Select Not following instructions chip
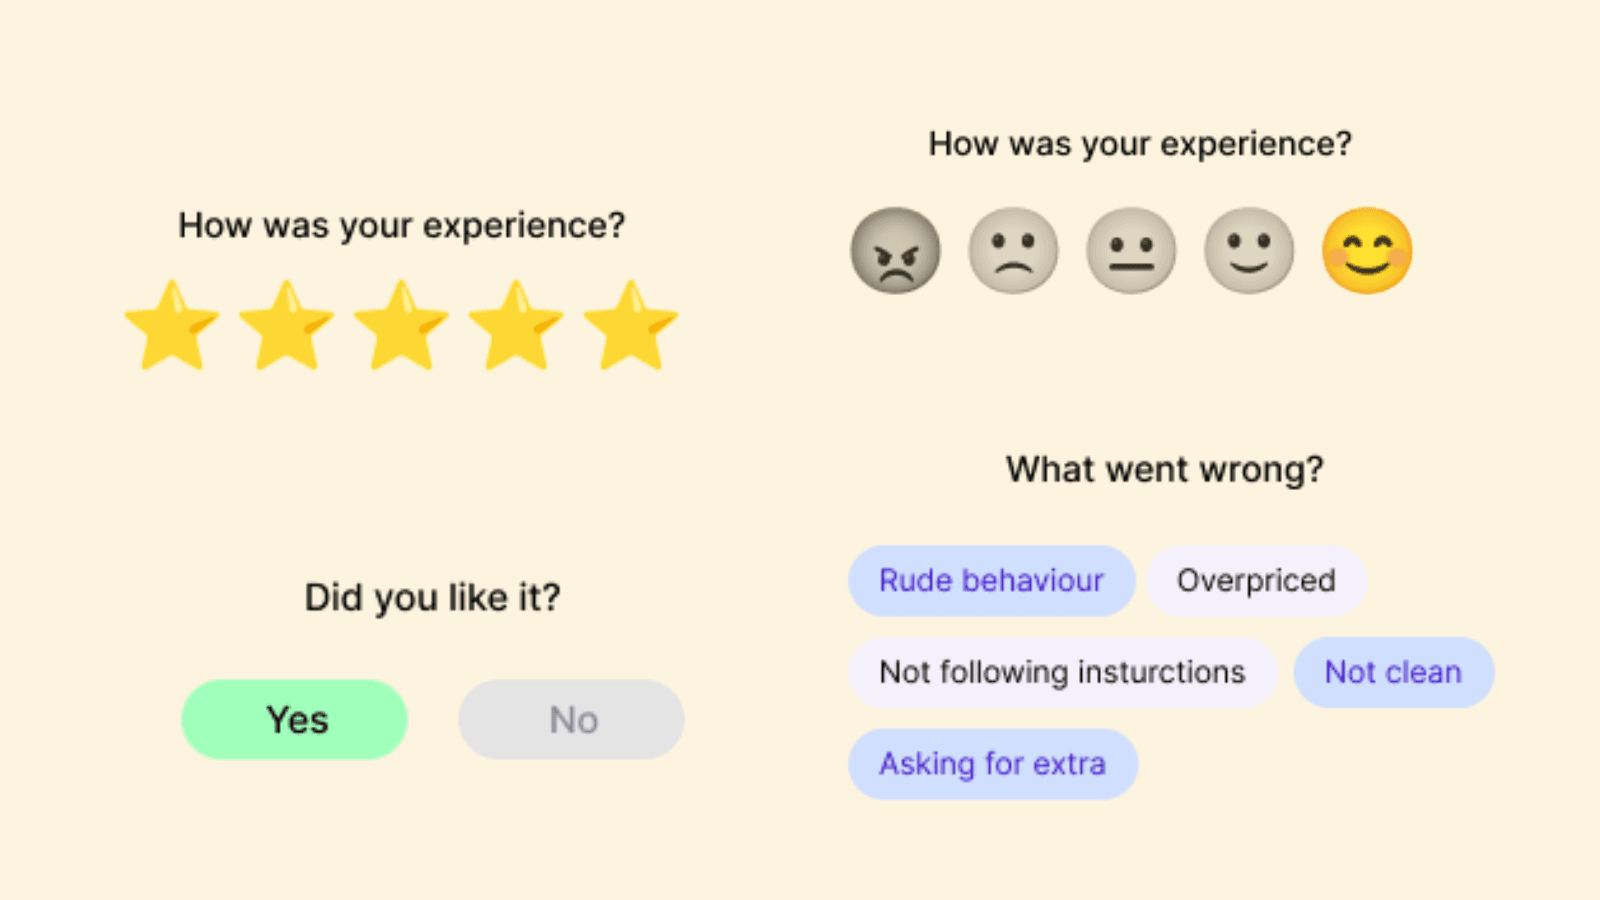 [x=1062, y=673]
